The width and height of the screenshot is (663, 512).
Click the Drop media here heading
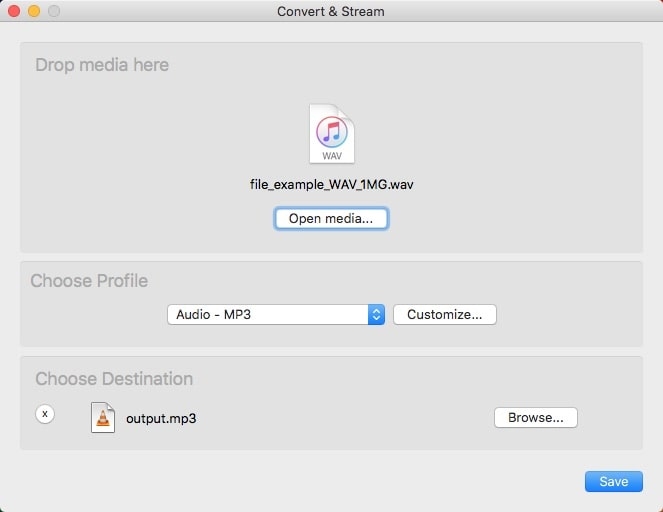pos(102,65)
